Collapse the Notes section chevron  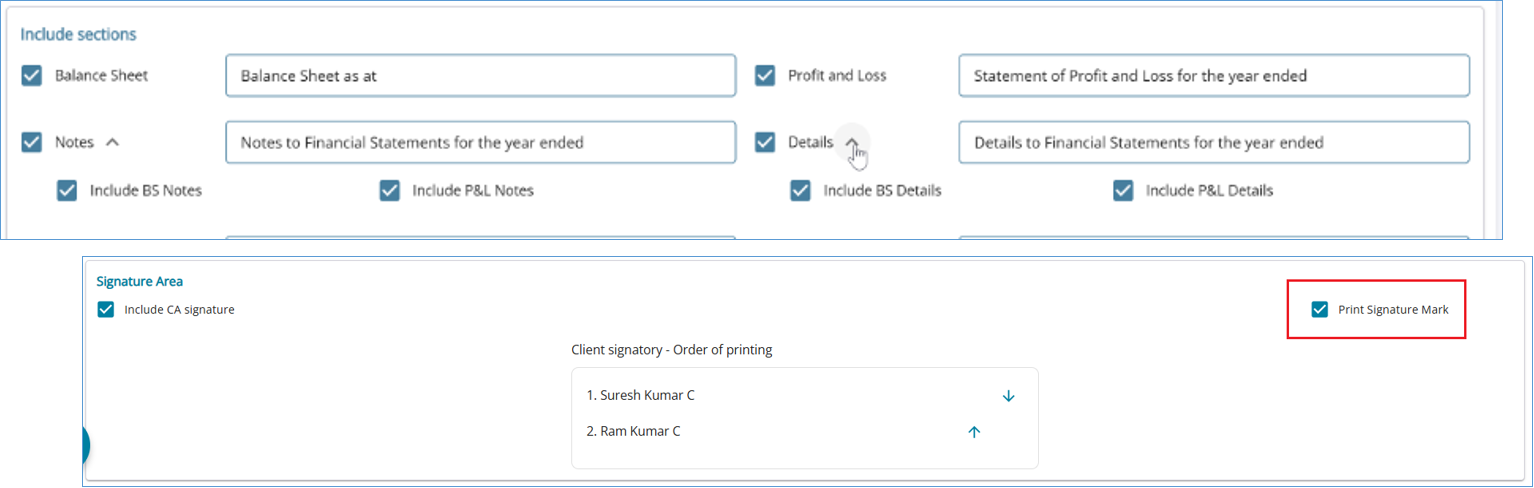[112, 142]
